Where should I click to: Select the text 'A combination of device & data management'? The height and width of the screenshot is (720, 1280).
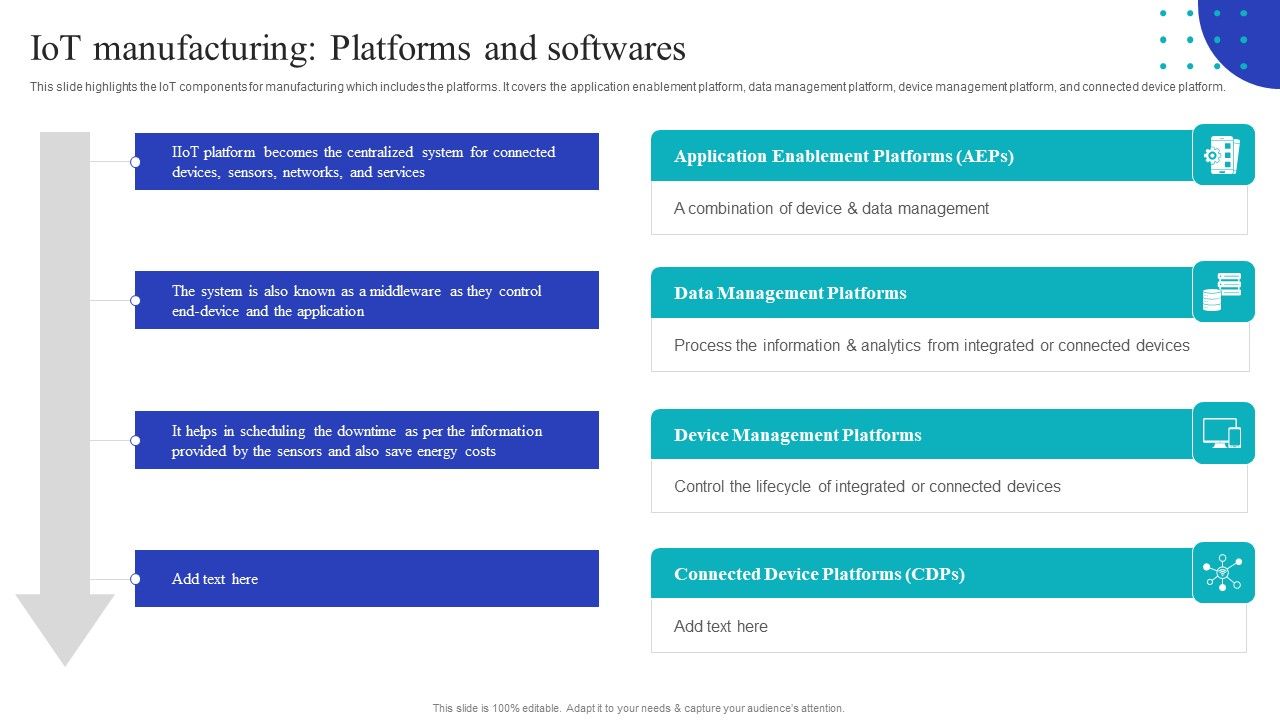831,208
